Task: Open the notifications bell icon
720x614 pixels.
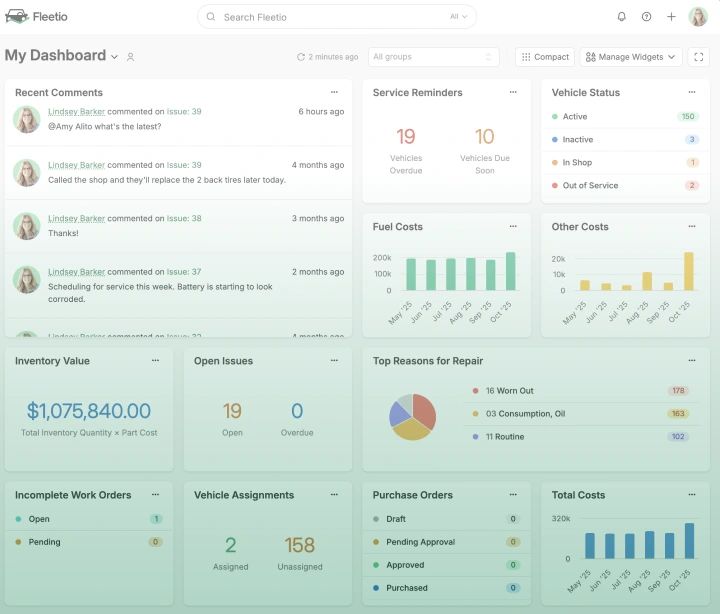Action: [x=621, y=17]
